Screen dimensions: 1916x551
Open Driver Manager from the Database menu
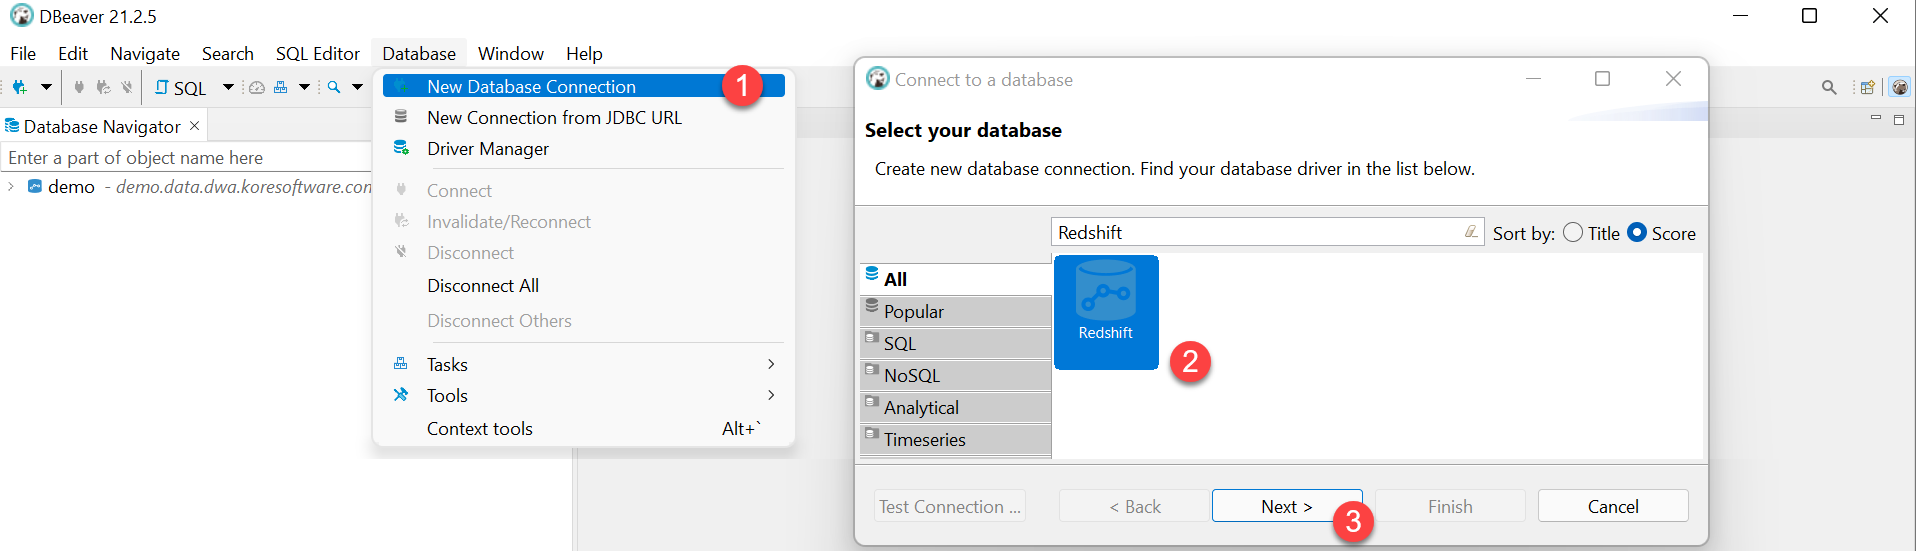[x=584, y=149]
